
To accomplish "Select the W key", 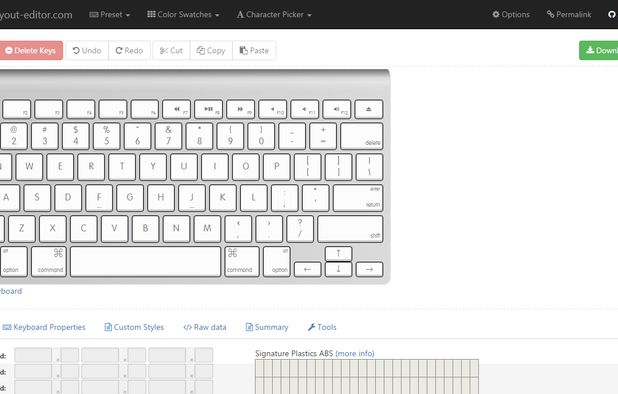I will coord(29,167).
